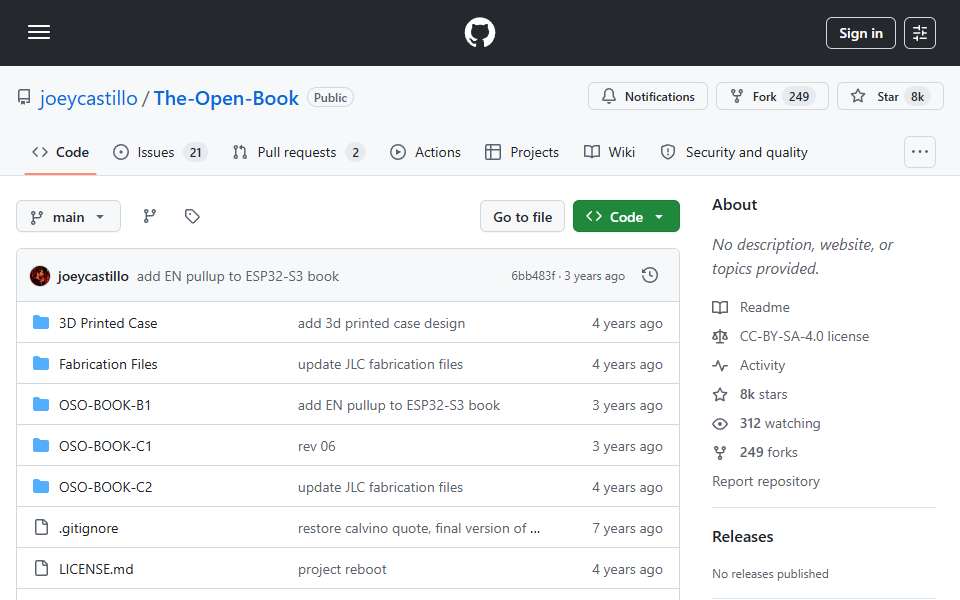Open the Readme link in About
The height and width of the screenshot is (600, 960).
[764, 307]
